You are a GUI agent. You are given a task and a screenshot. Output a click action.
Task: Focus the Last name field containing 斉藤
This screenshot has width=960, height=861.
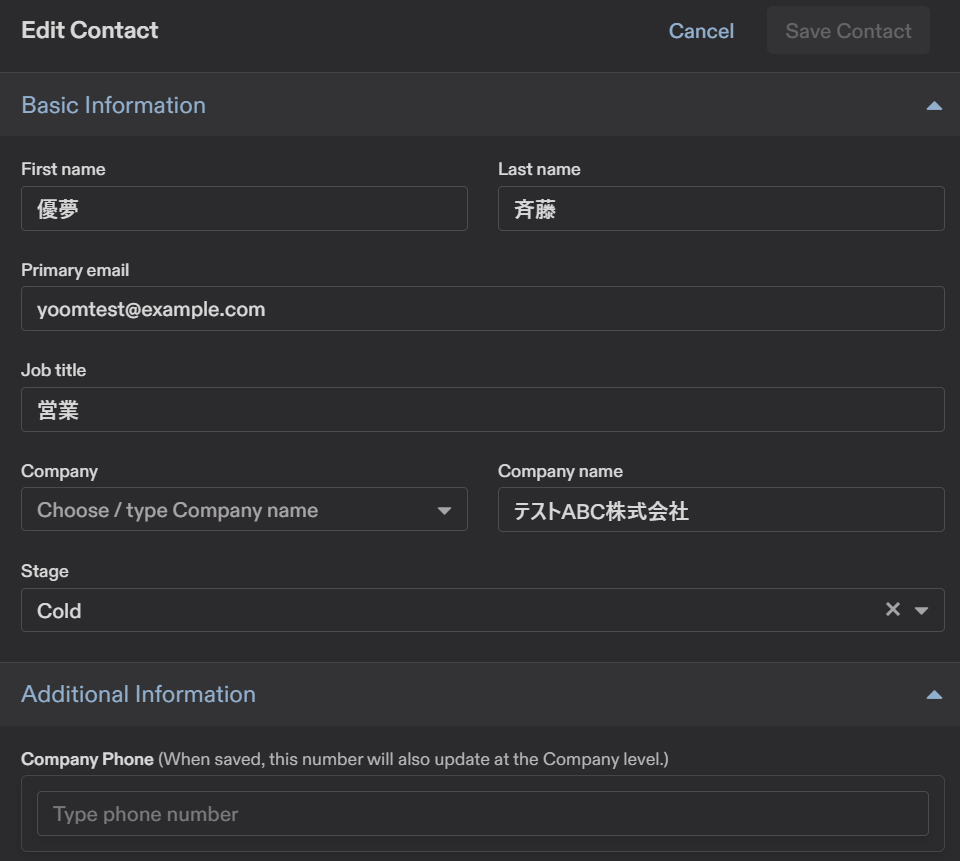point(720,209)
